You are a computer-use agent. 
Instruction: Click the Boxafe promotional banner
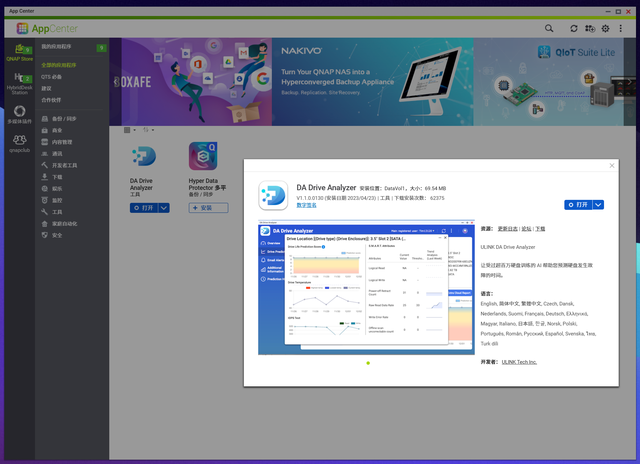coord(191,82)
